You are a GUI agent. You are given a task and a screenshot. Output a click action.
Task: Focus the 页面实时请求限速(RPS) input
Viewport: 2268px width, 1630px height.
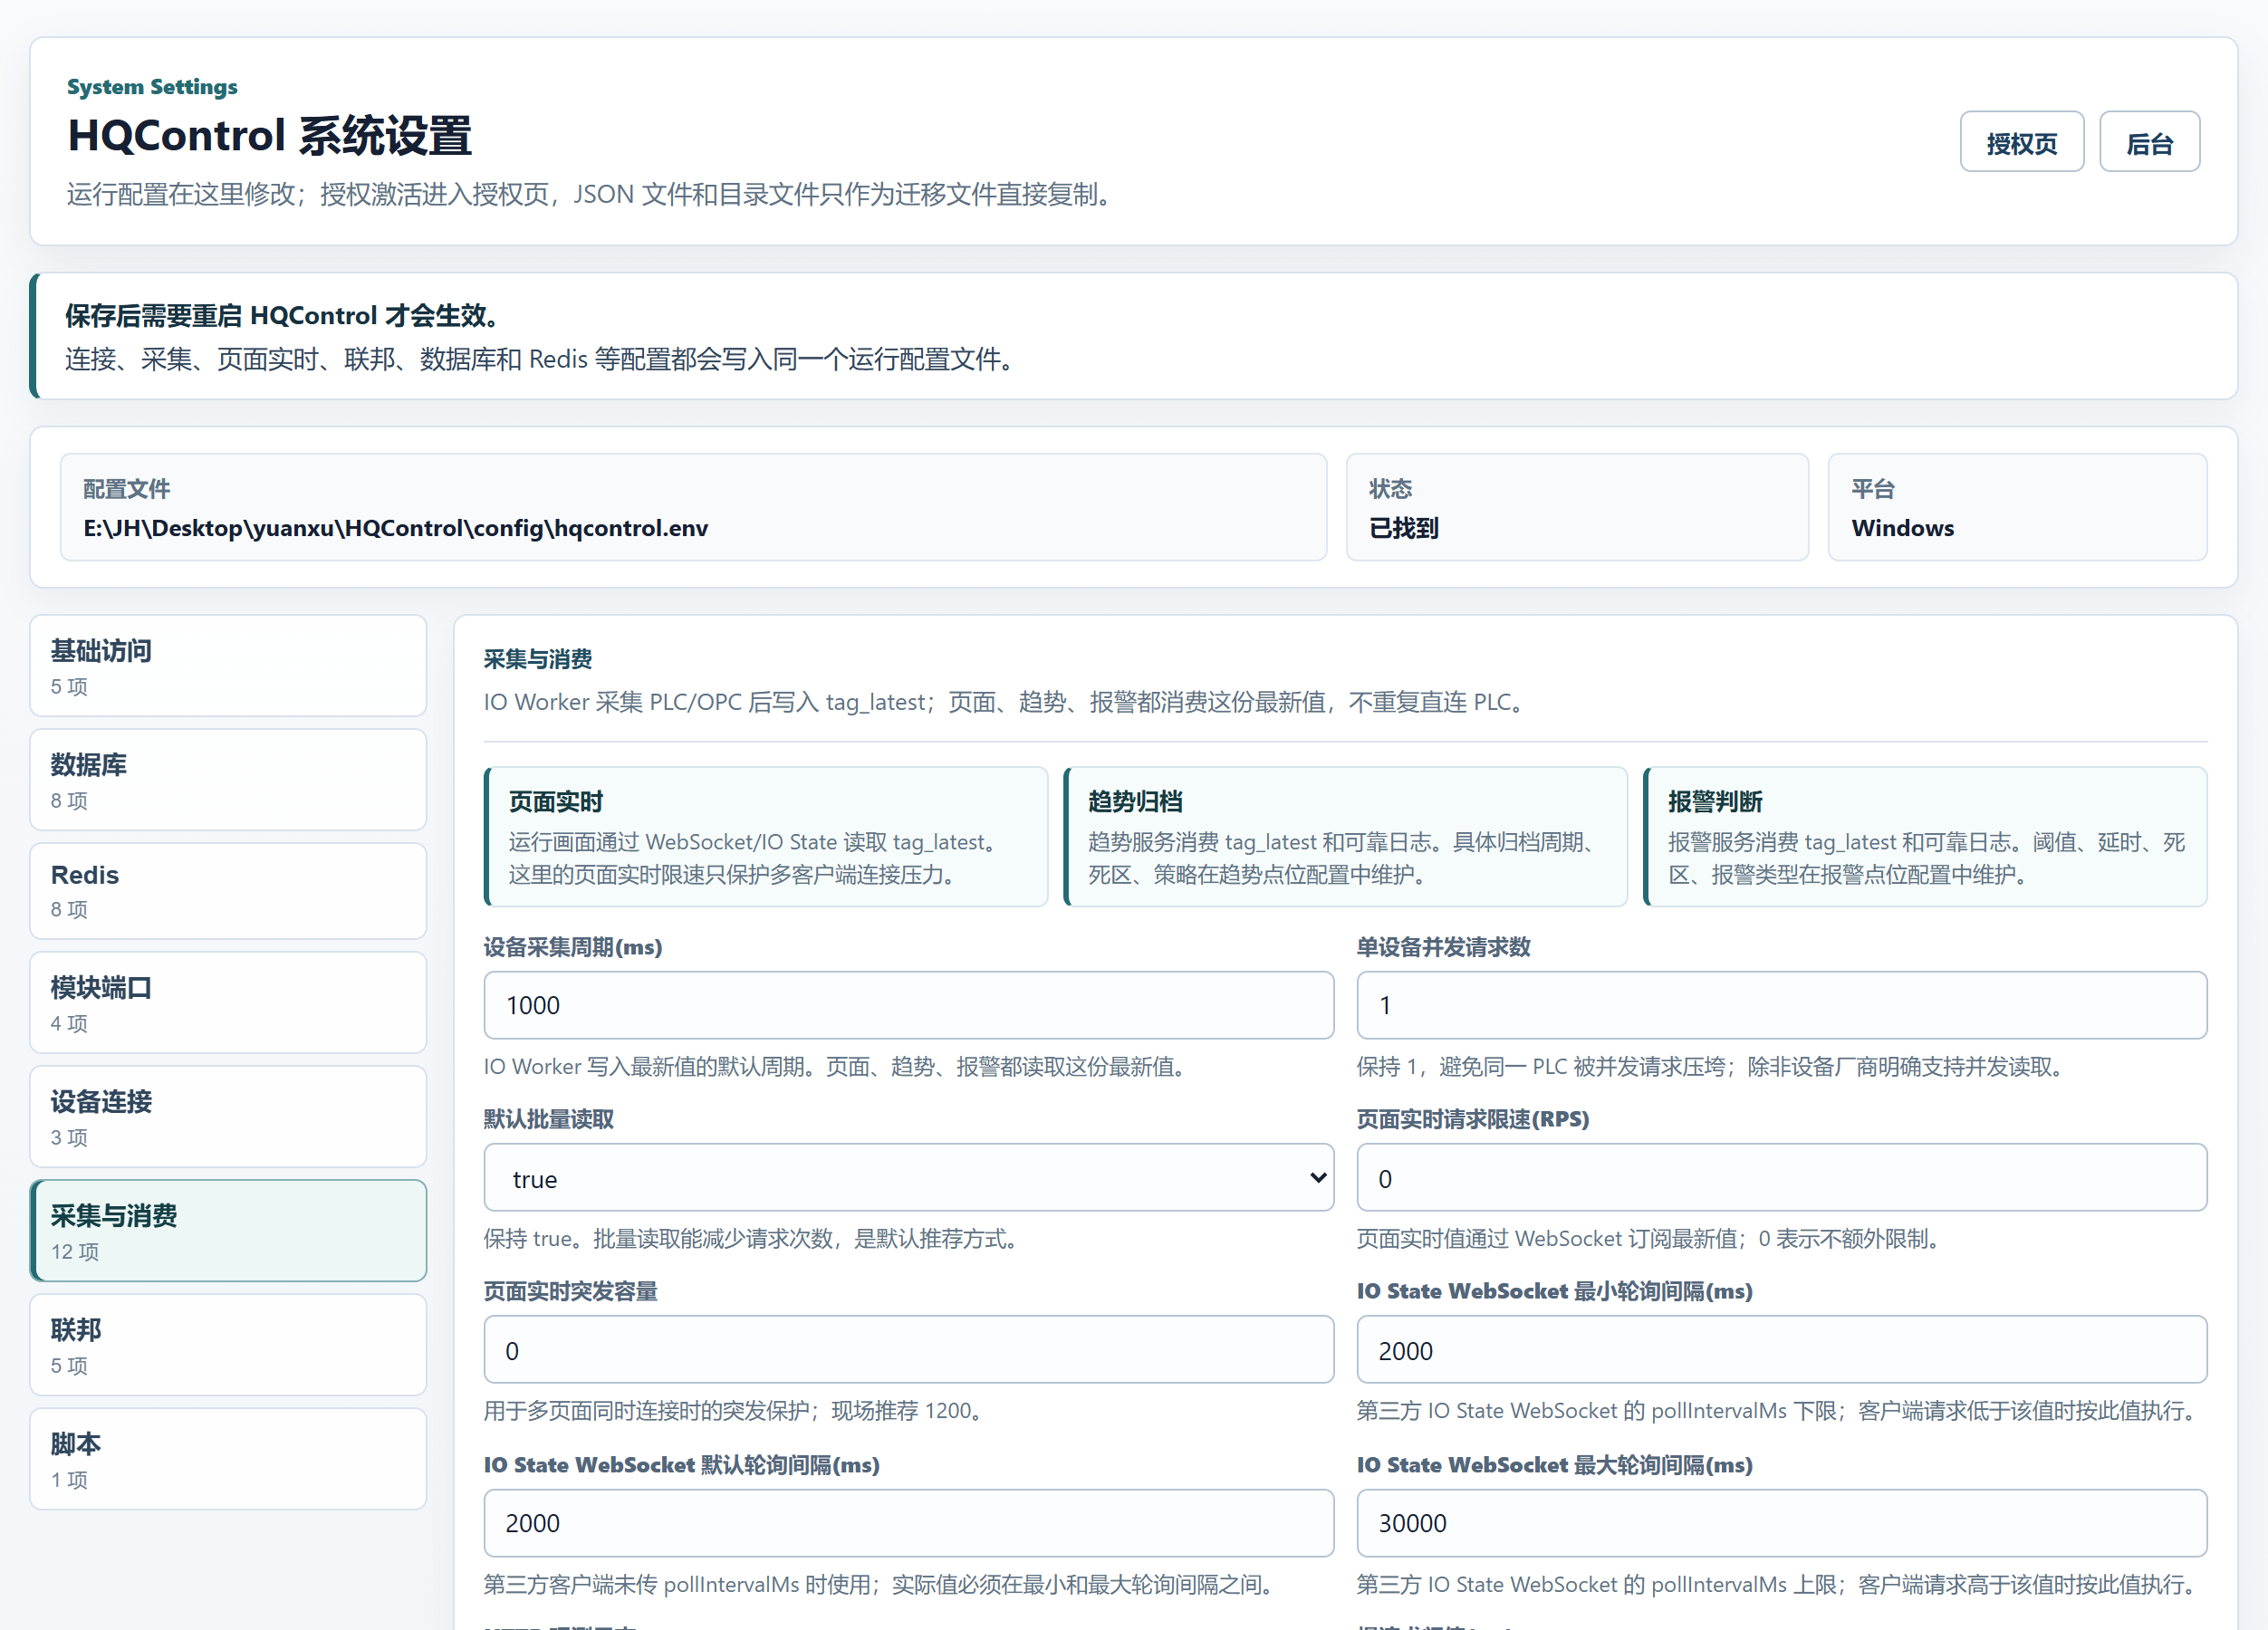1781,1178
